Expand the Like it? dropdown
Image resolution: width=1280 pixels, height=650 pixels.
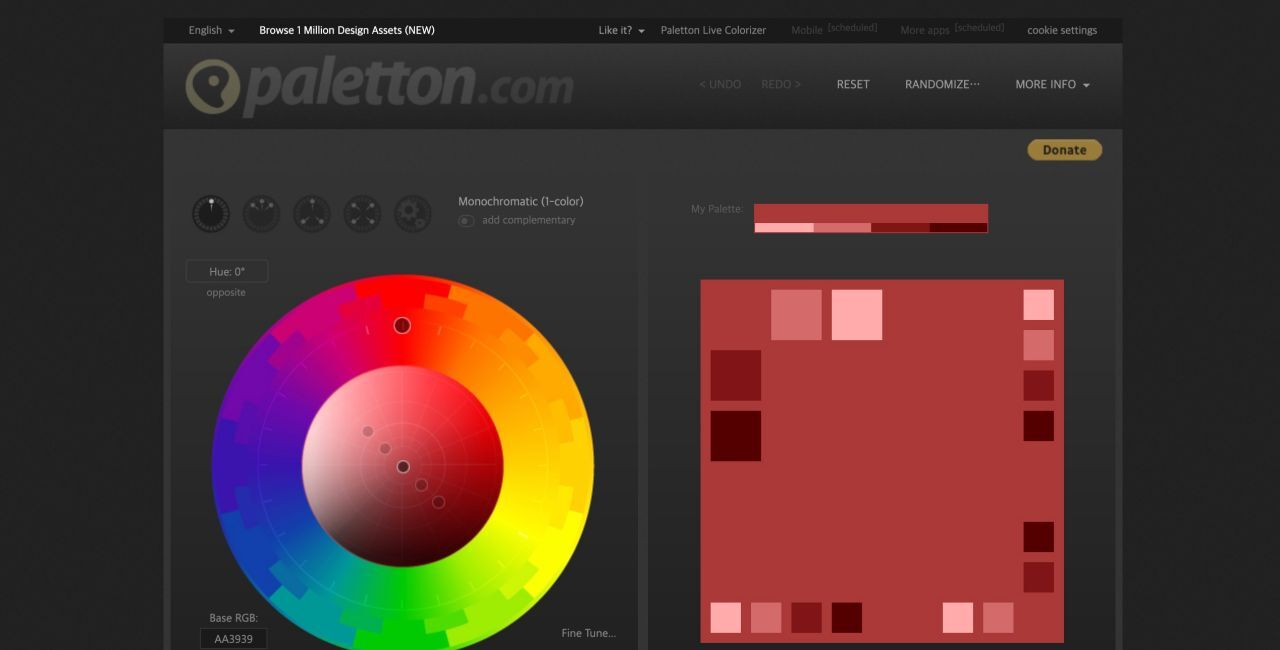coord(621,30)
